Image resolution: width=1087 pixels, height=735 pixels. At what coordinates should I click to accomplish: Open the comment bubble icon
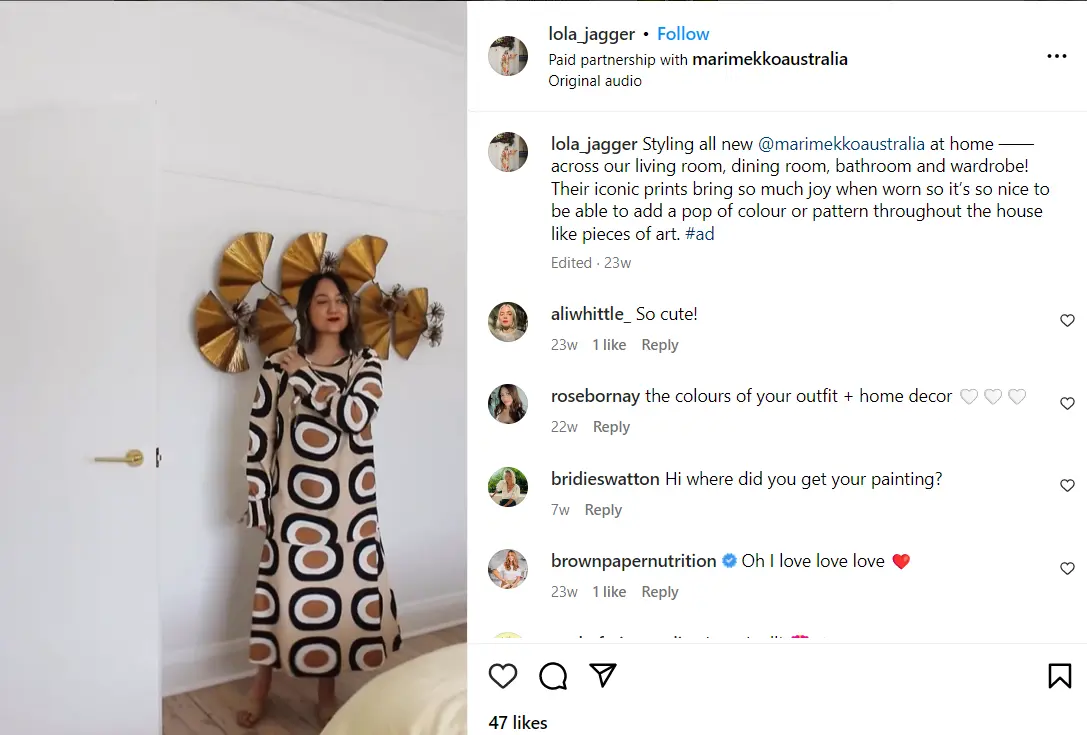pyautogui.click(x=553, y=677)
